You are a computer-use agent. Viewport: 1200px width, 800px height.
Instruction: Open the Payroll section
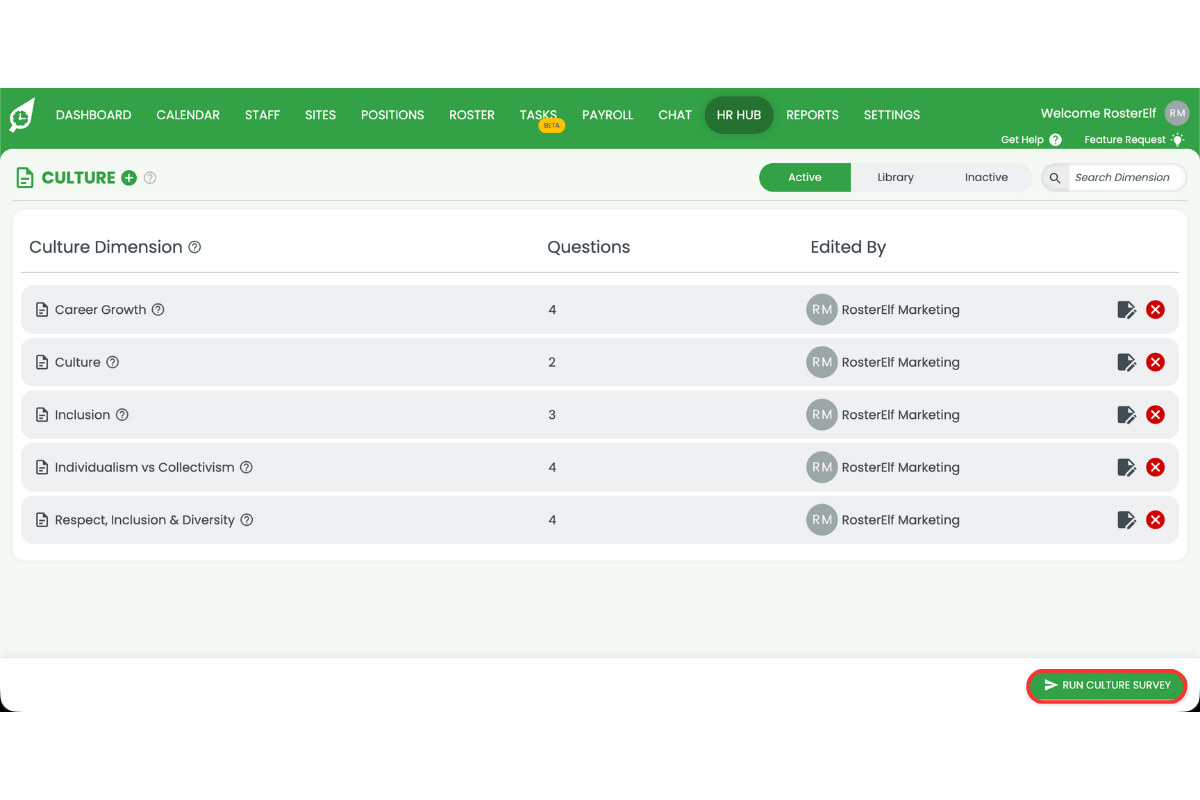click(x=608, y=115)
